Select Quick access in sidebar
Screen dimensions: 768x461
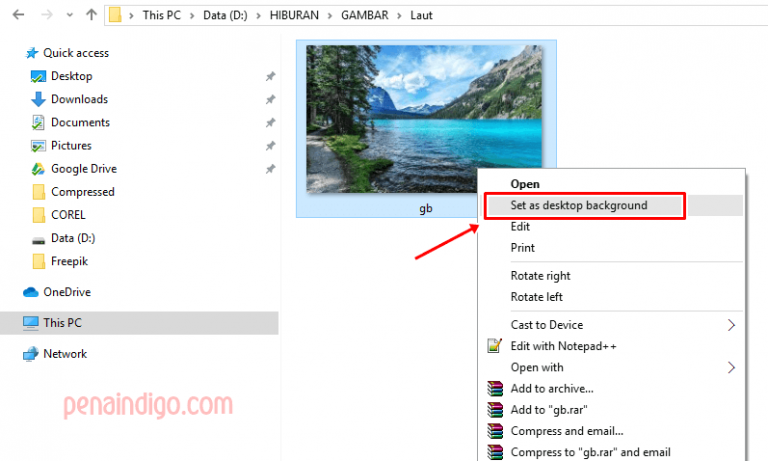[76, 53]
